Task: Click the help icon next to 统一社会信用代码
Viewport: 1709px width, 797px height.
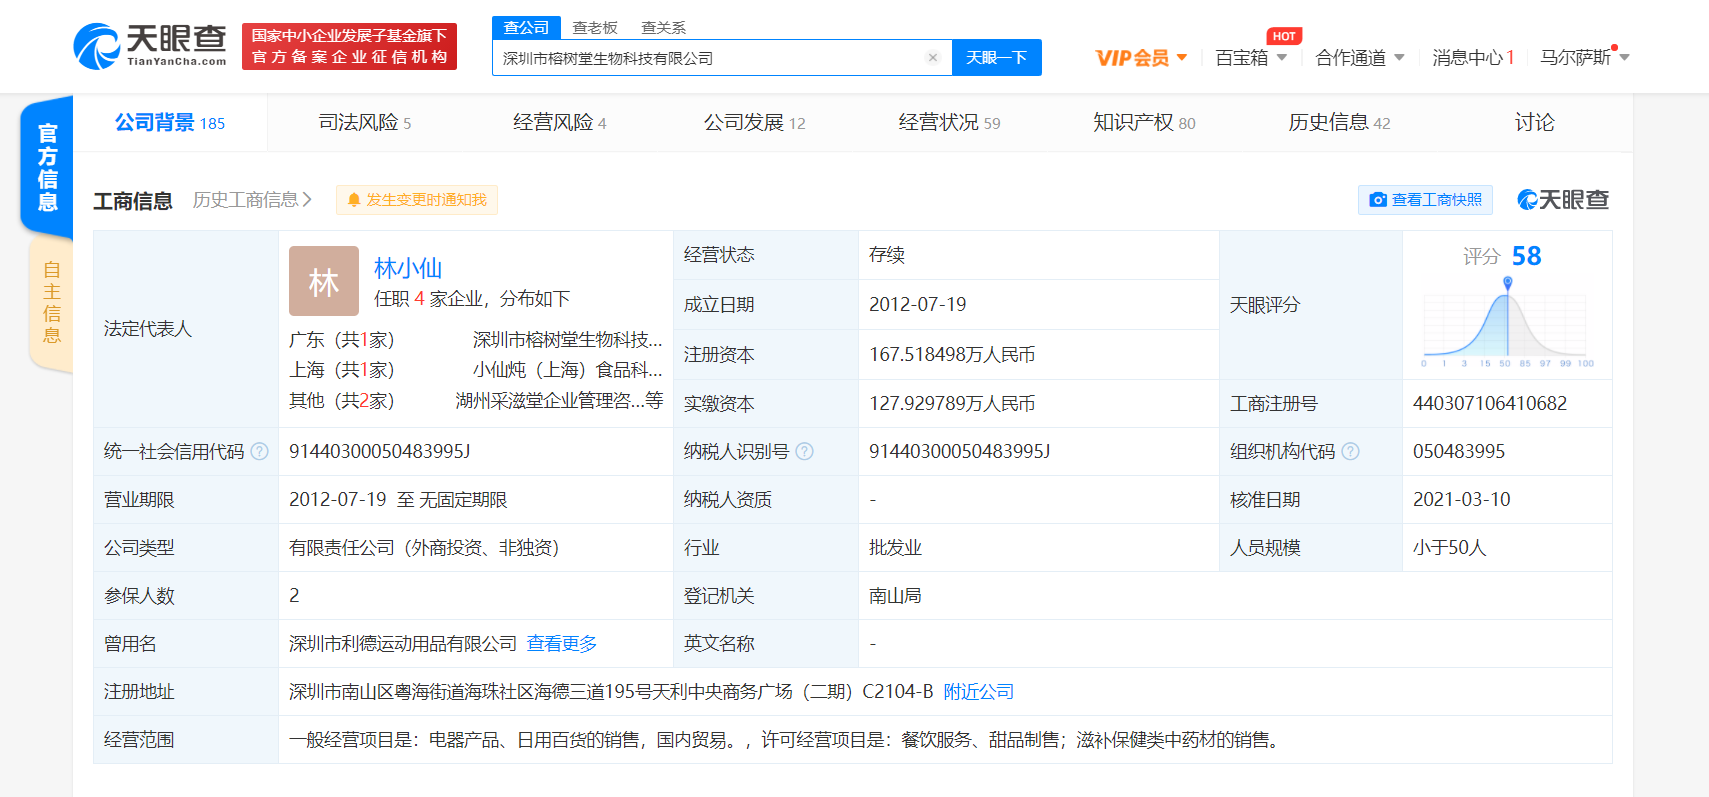Action: [260, 451]
